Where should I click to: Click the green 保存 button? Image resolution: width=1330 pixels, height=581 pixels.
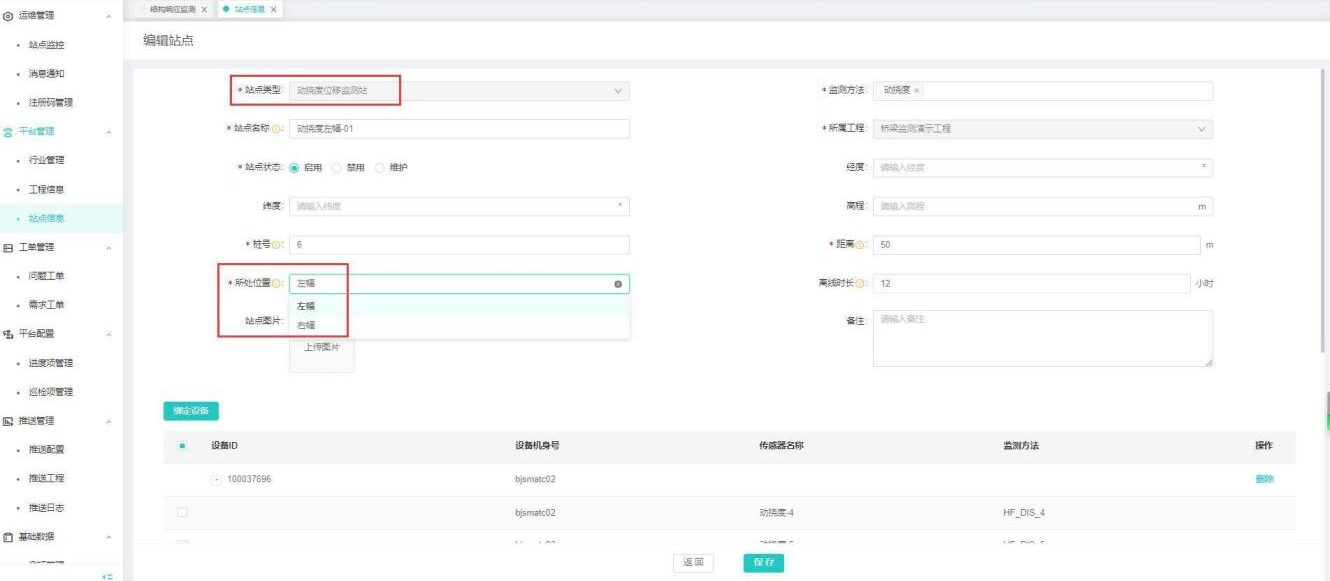point(763,563)
